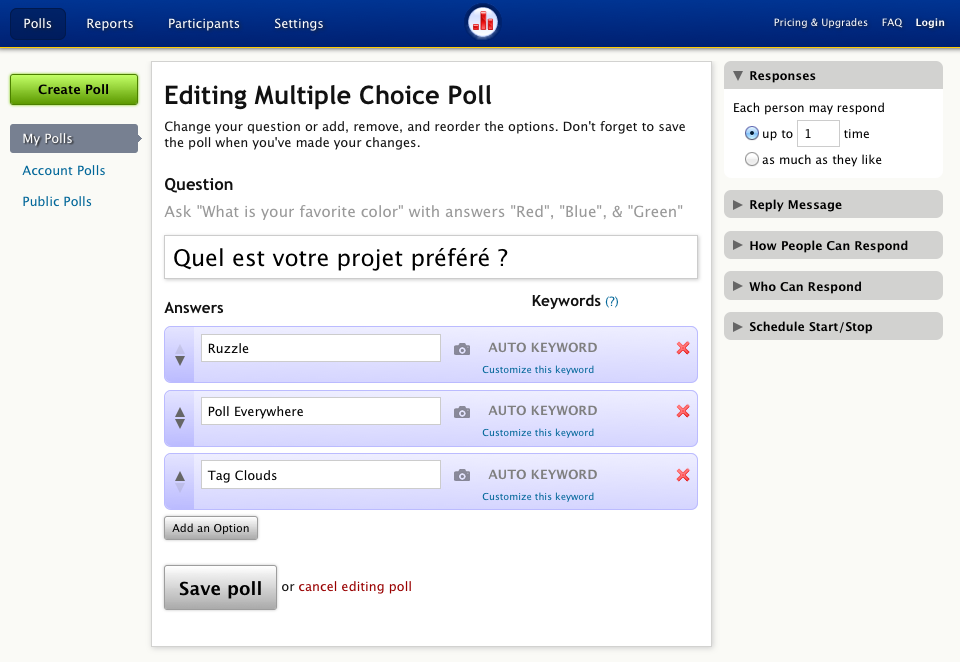Click the Save poll button
The width and height of the screenshot is (960, 662).
point(220,587)
